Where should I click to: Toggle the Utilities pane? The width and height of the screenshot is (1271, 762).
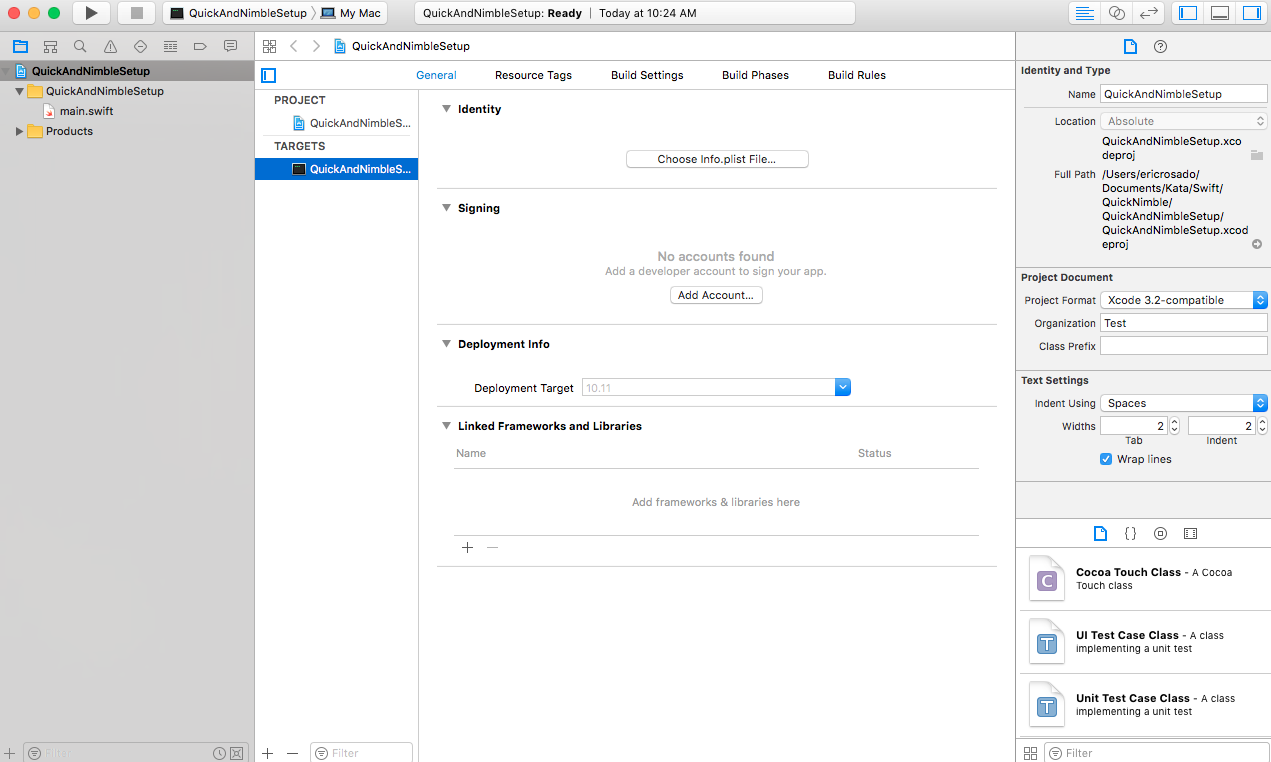point(1251,13)
